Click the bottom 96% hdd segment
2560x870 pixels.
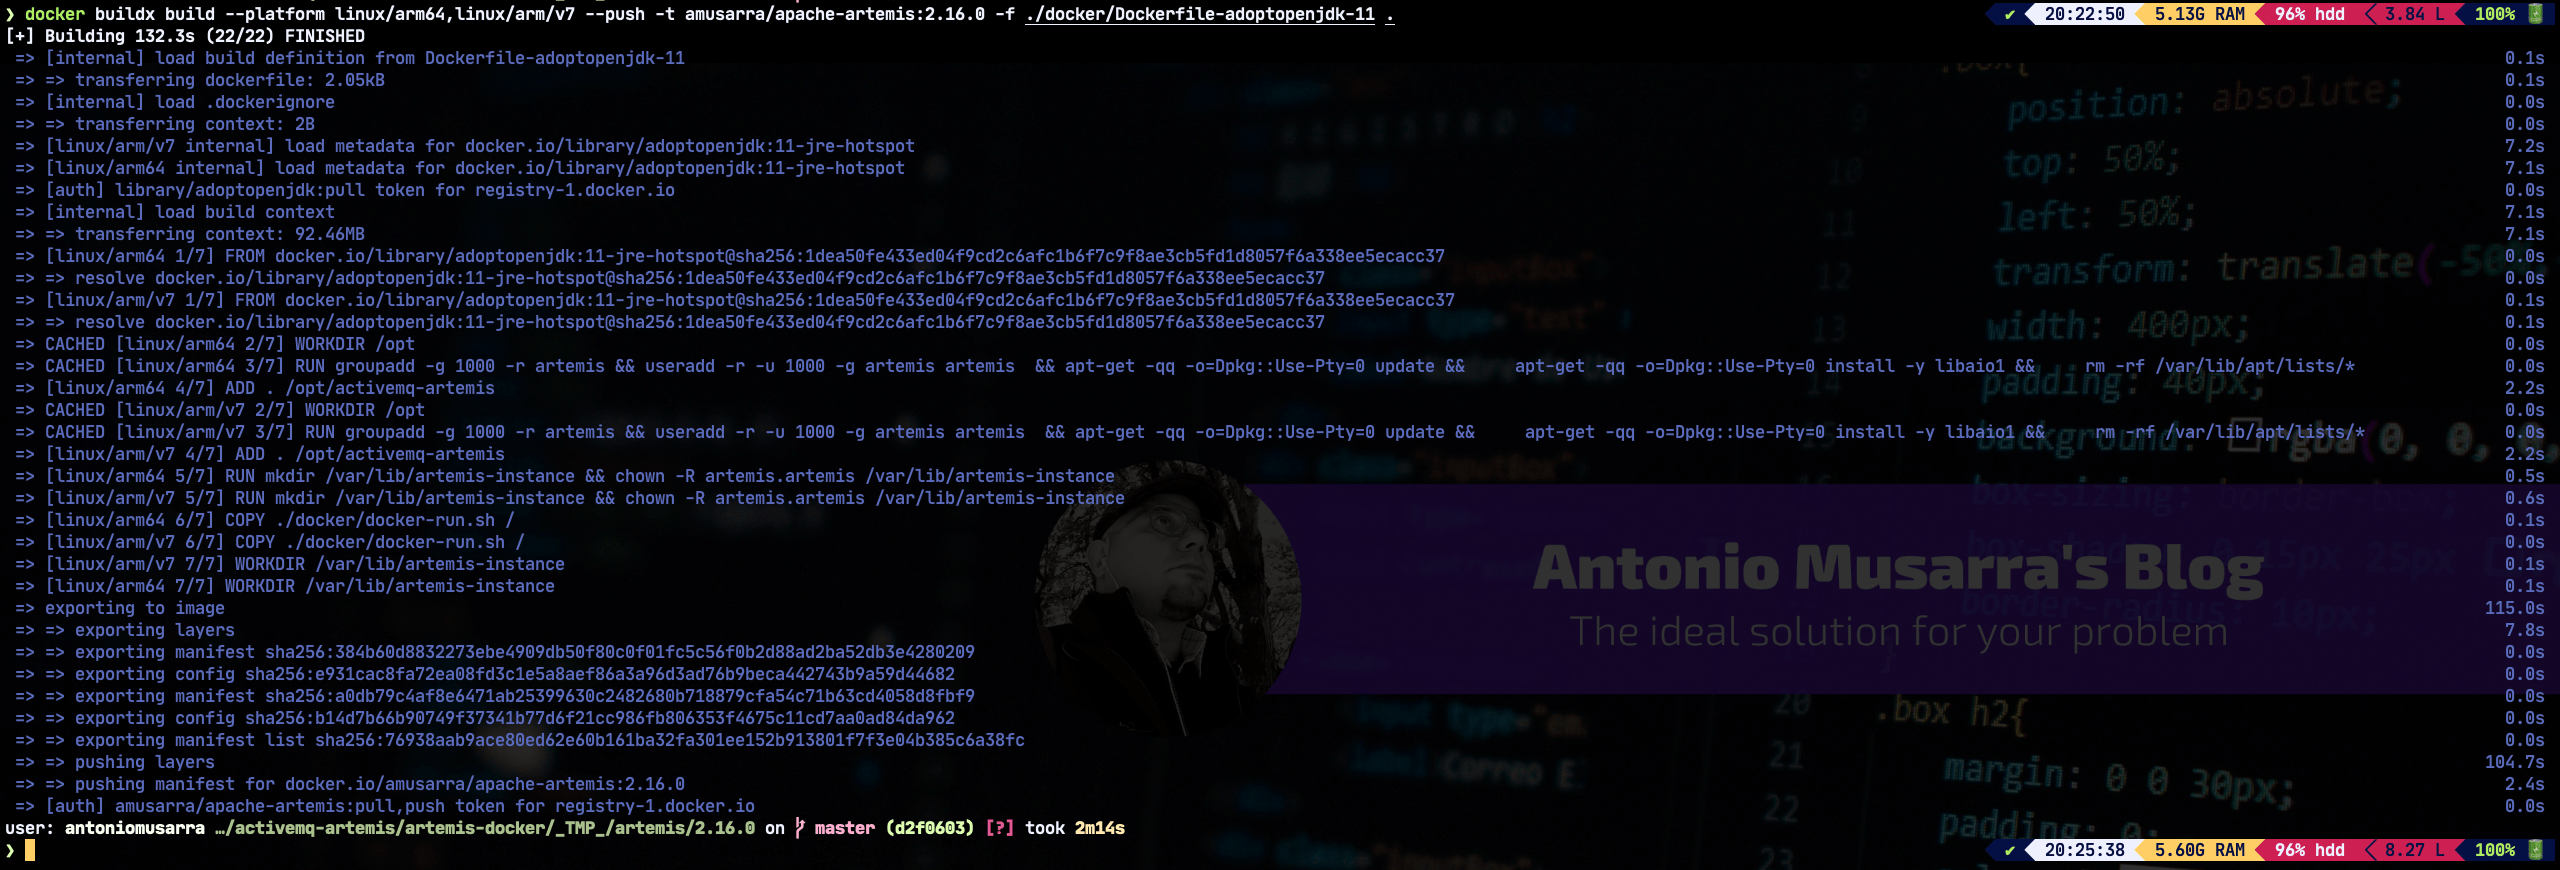[2309, 850]
